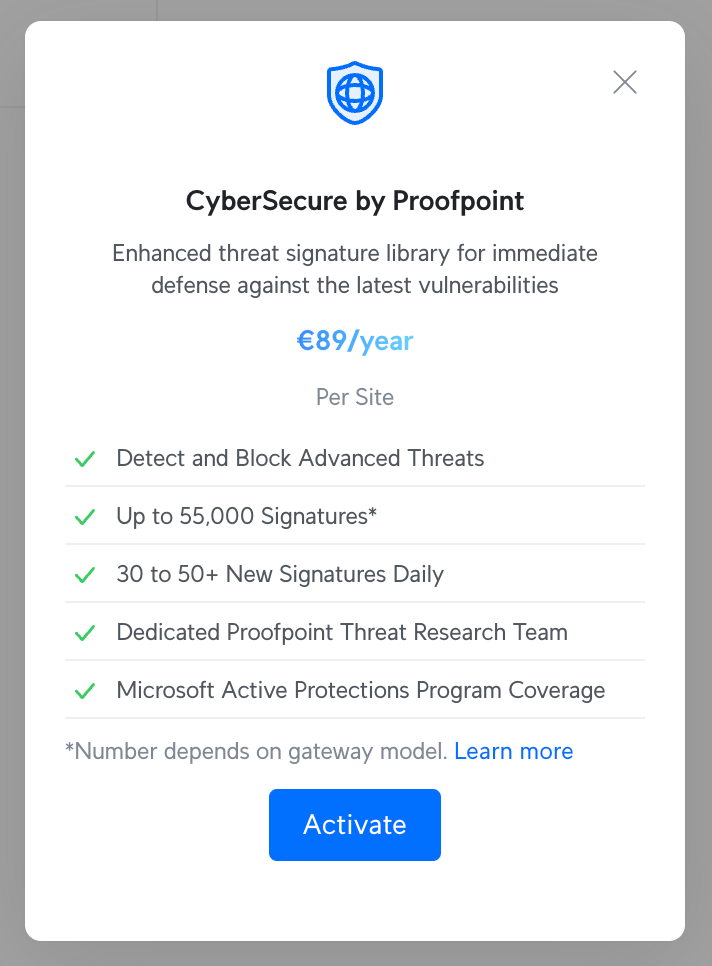Click the checkmark beside Up to 55,000 Signatures

click(x=85, y=517)
